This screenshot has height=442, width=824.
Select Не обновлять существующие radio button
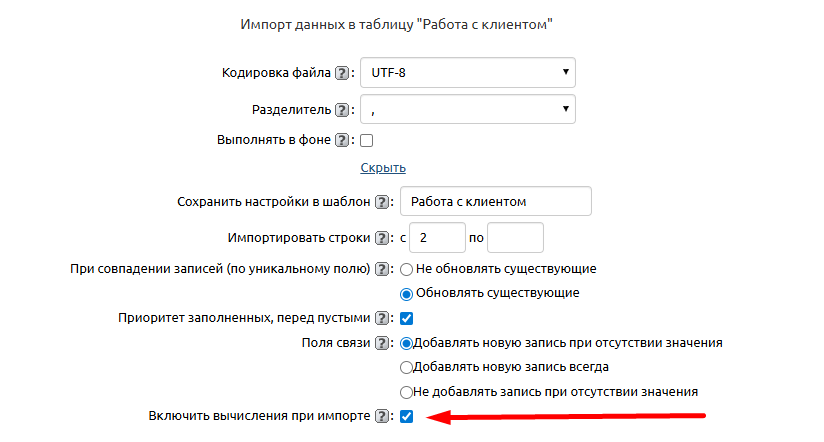[407, 269]
